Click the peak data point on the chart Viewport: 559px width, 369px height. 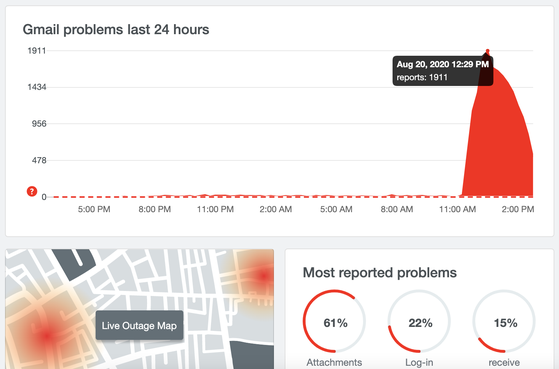[x=488, y=51]
